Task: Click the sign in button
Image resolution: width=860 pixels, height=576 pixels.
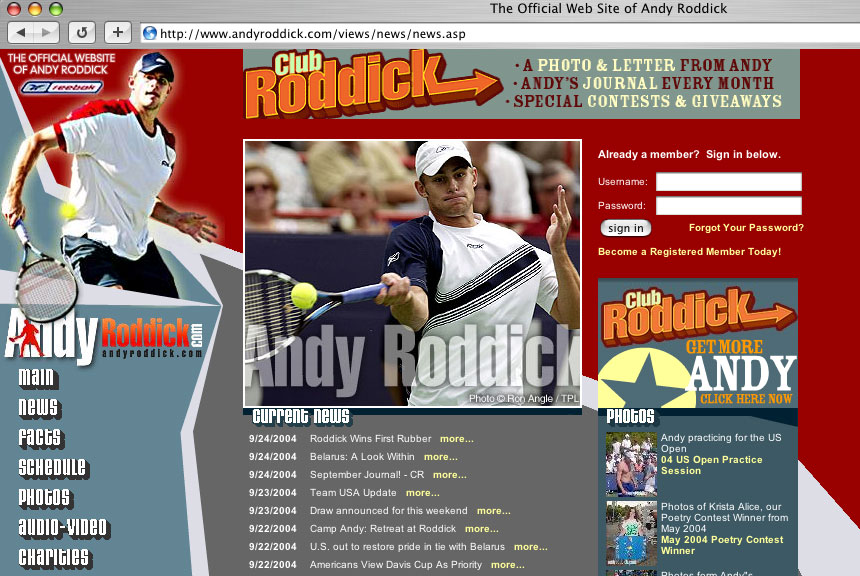Action: click(626, 228)
